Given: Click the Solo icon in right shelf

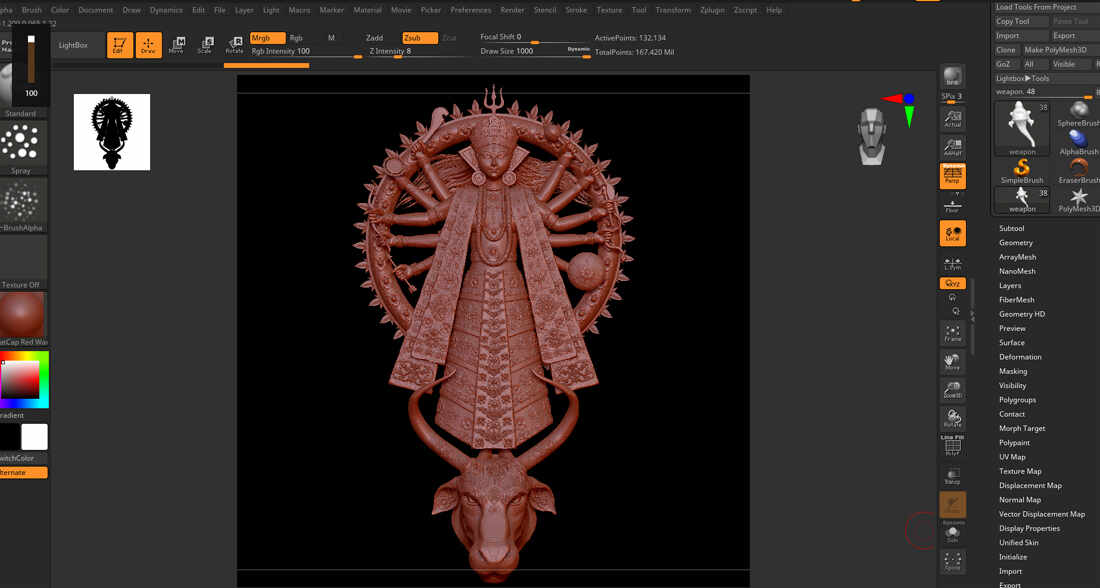Looking at the screenshot, I should click(x=952, y=533).
